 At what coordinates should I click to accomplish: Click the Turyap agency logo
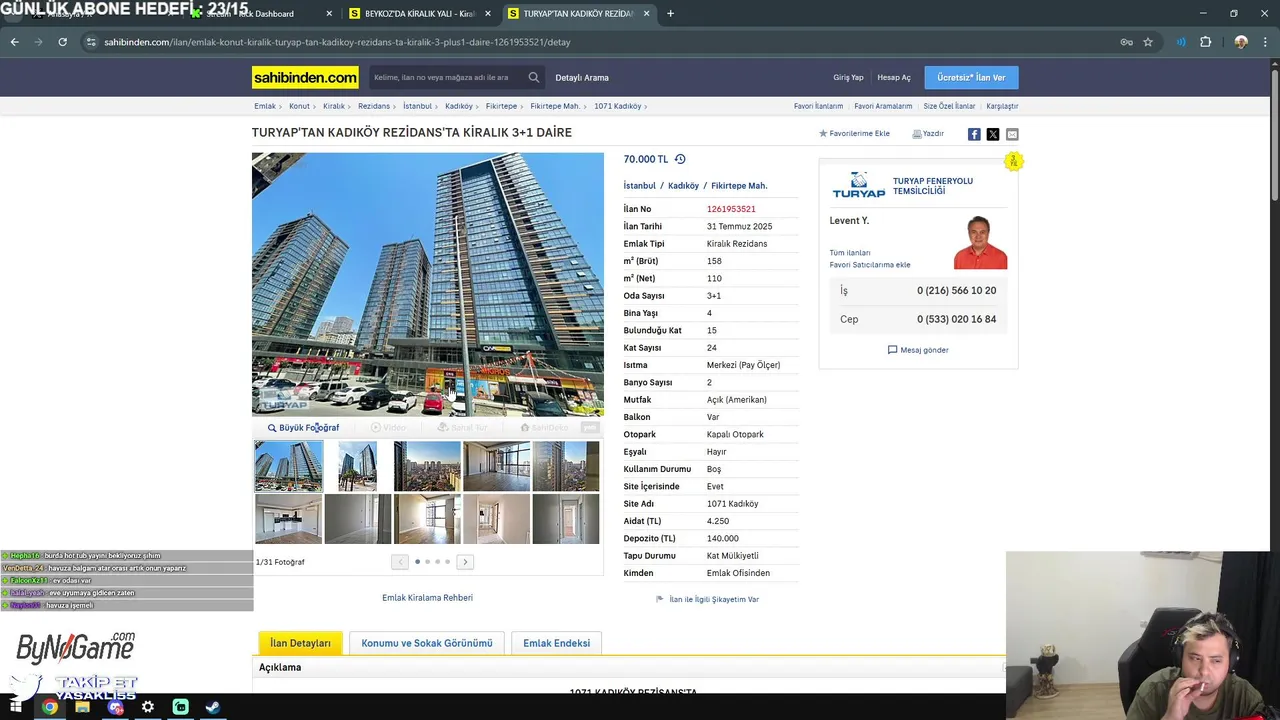coord(859,185)
